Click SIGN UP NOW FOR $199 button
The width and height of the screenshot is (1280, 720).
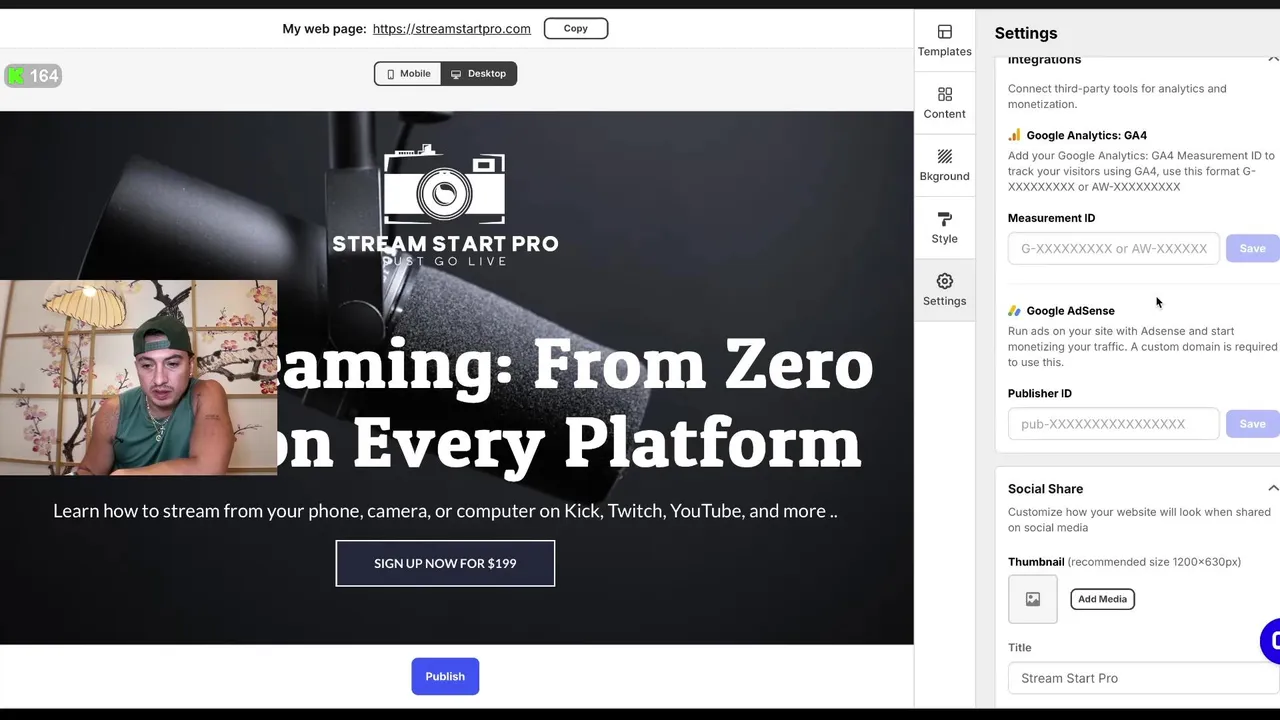pos(445,564)
